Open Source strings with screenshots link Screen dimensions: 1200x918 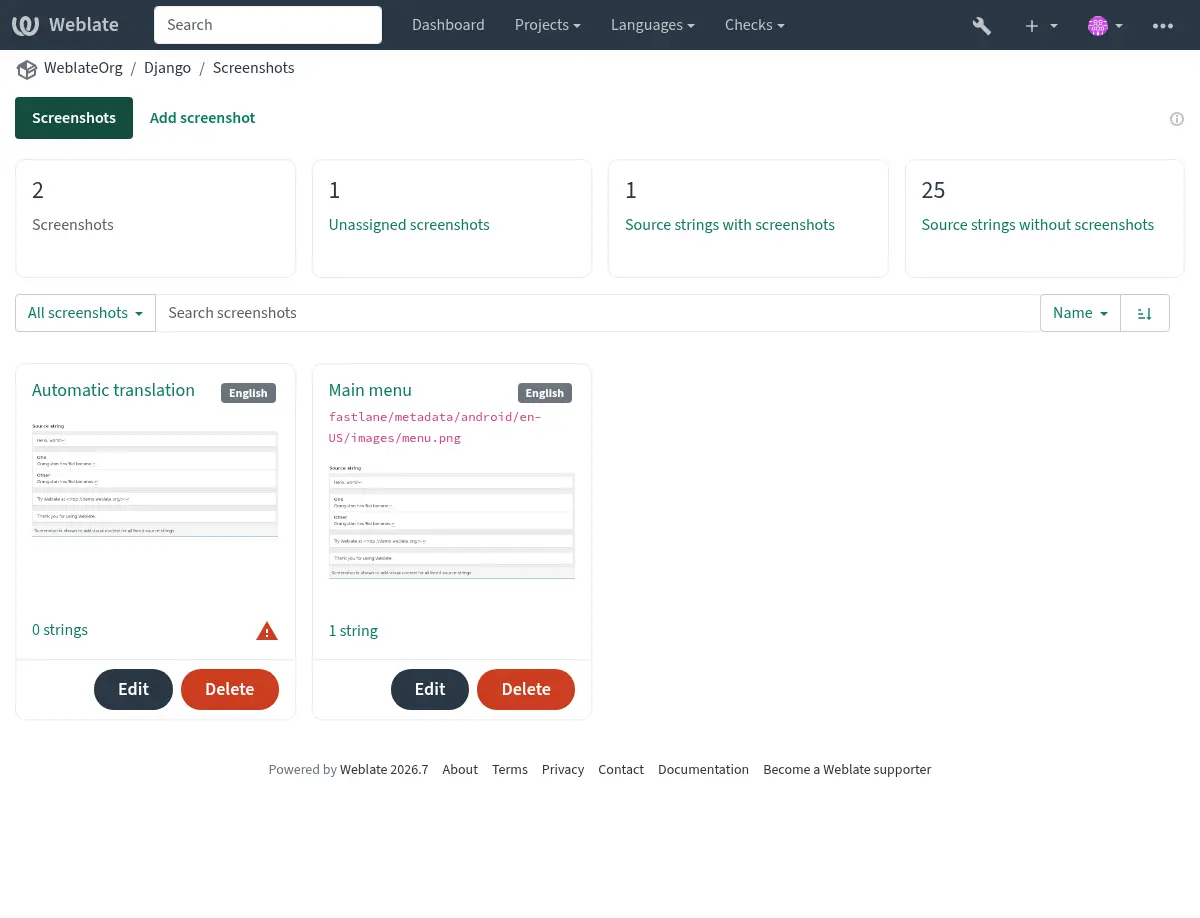[x=730, y=225]
